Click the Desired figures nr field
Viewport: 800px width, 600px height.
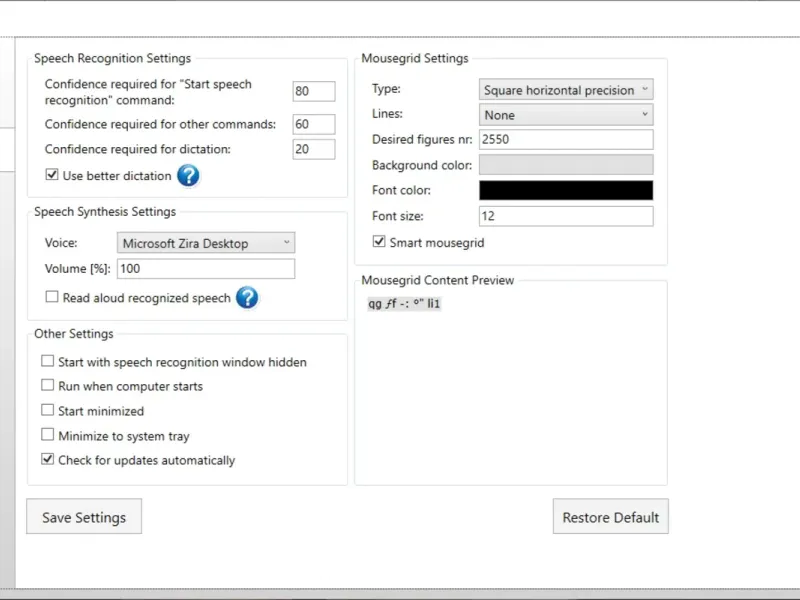click(x=566, y=140)
